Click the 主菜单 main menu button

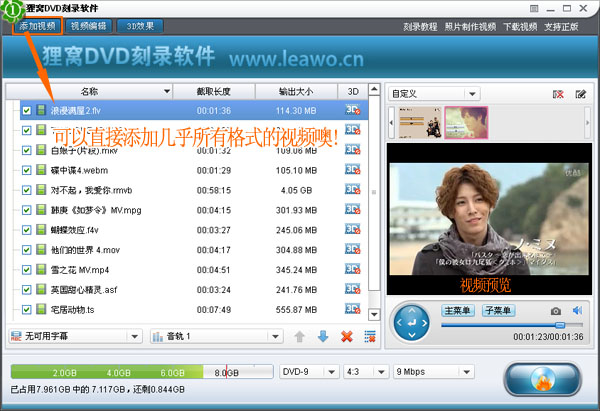(458, 310)
